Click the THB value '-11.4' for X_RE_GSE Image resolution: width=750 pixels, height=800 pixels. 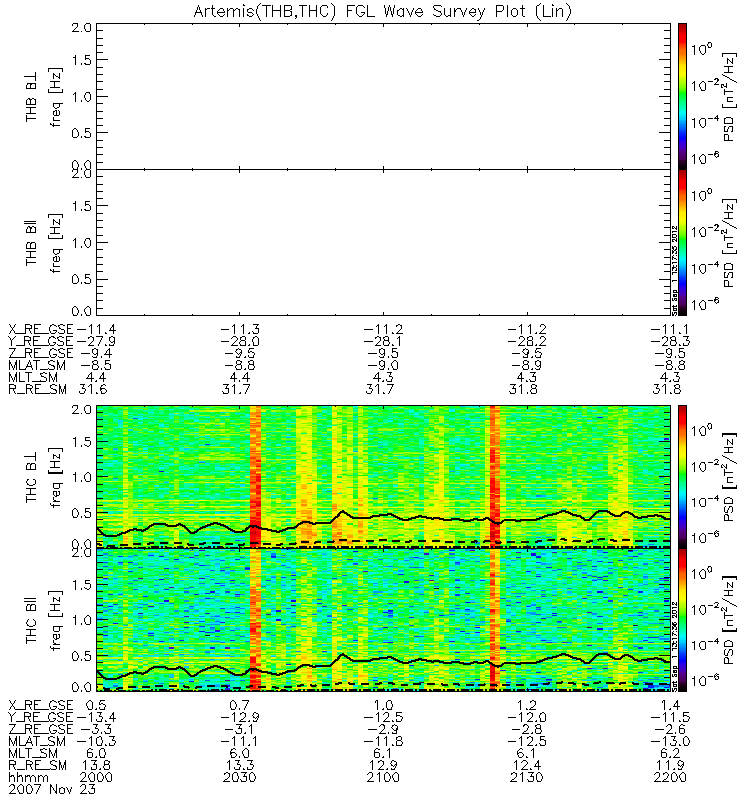pos(96,329)
